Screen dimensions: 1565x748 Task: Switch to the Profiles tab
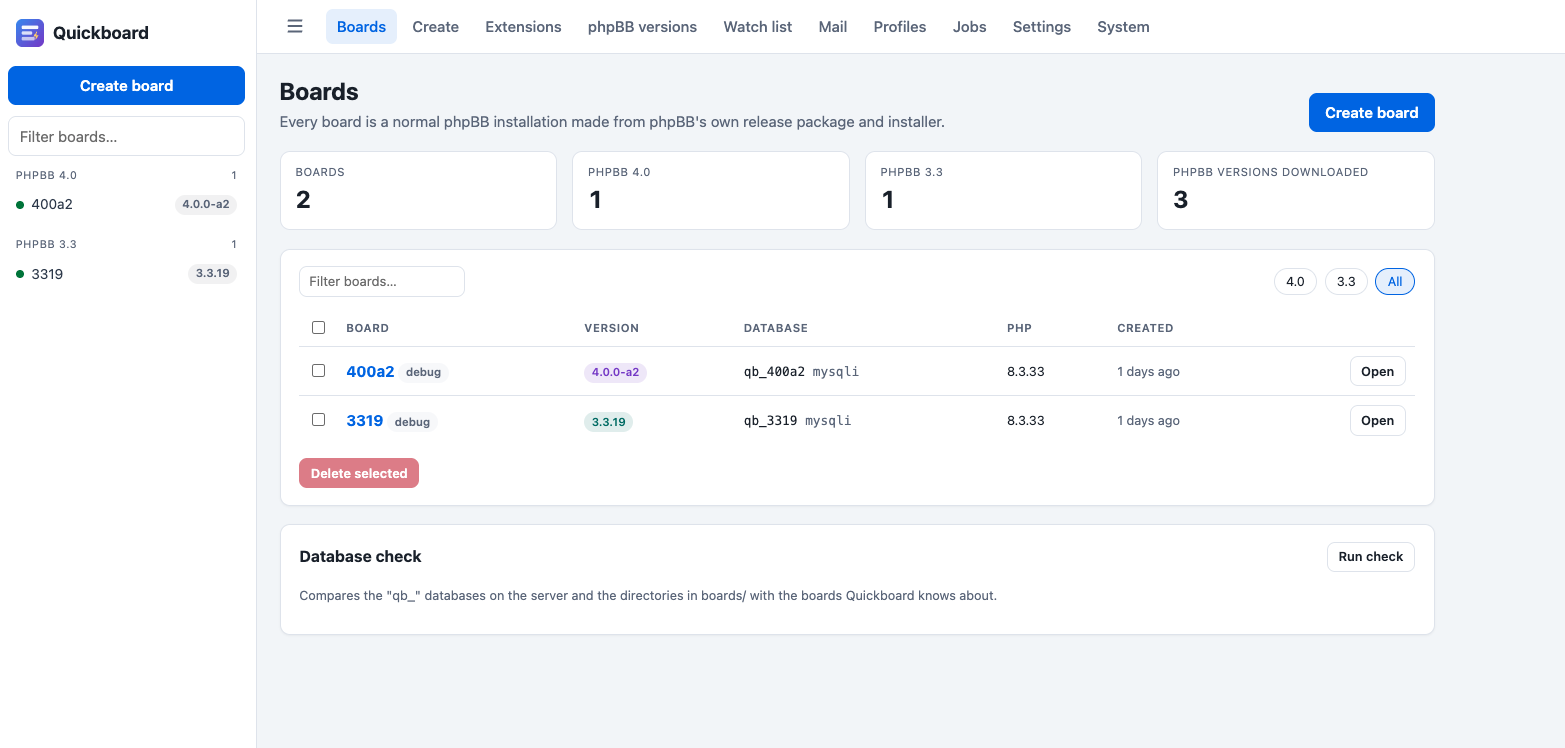point(900,27)
